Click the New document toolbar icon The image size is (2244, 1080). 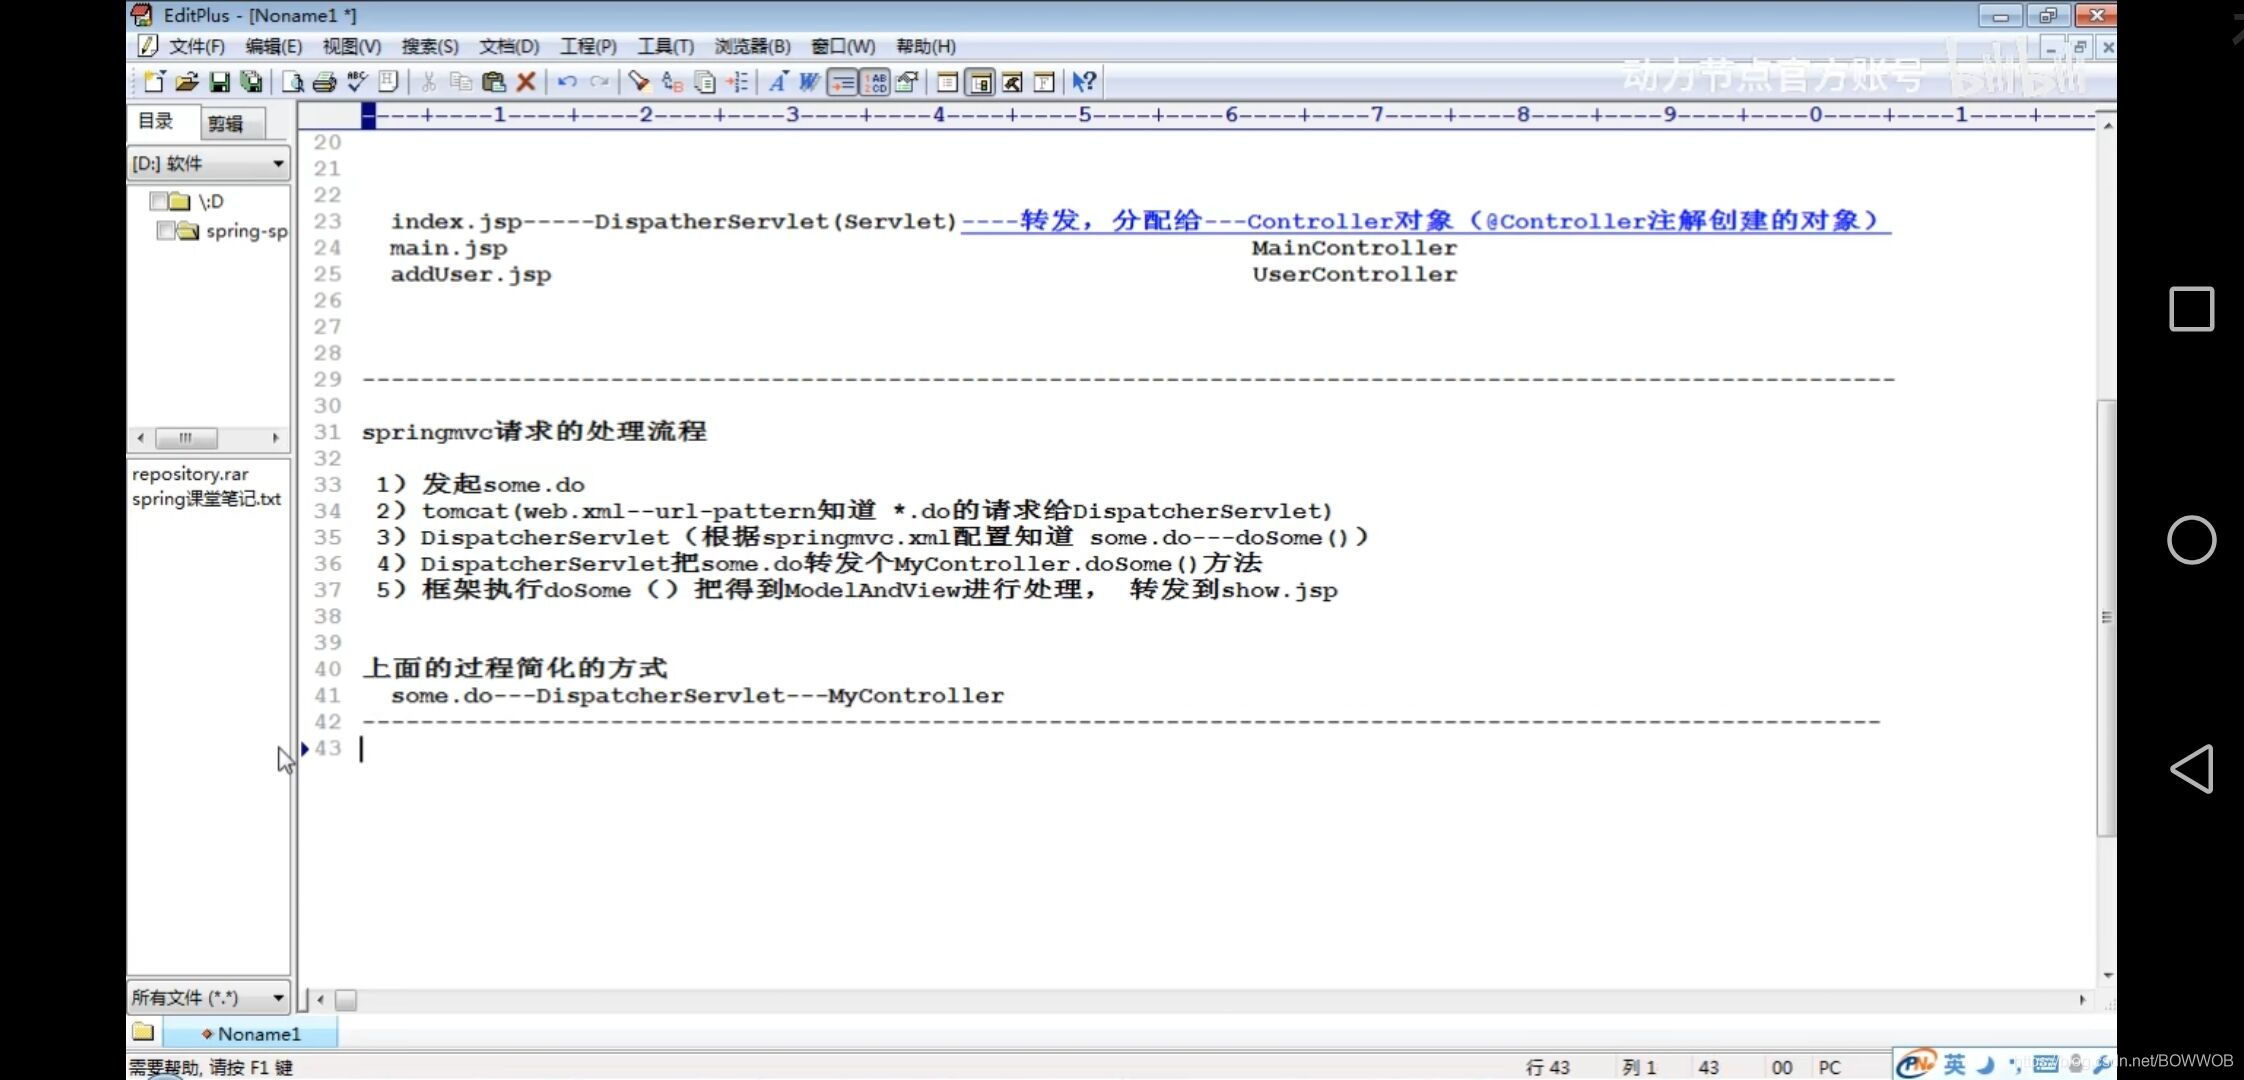[x=154, y=82]
